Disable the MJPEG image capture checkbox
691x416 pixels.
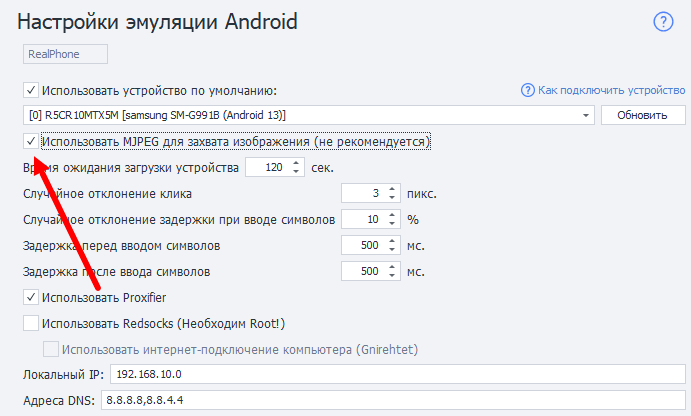point(31,142)
